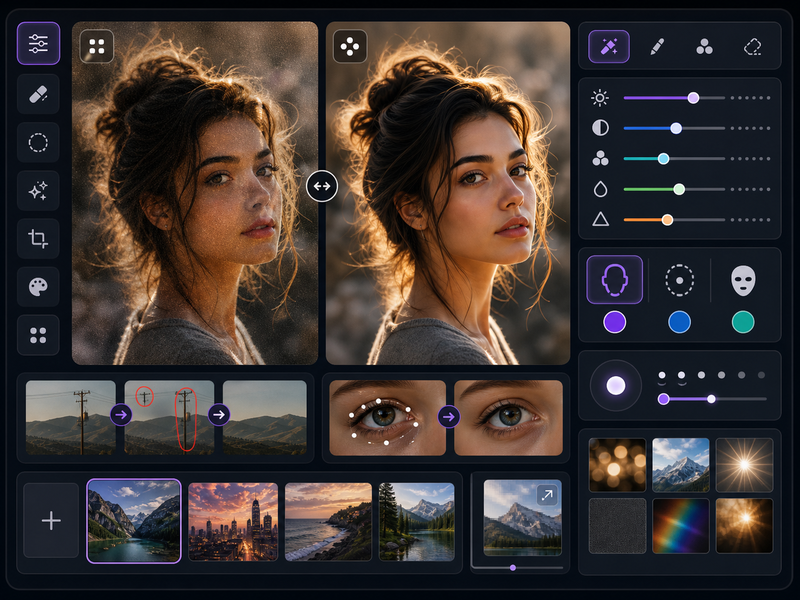Click the contrast half-circle icon
Image resolution: width=800 pixels, height=600 pixels.
tap(600, 128)
